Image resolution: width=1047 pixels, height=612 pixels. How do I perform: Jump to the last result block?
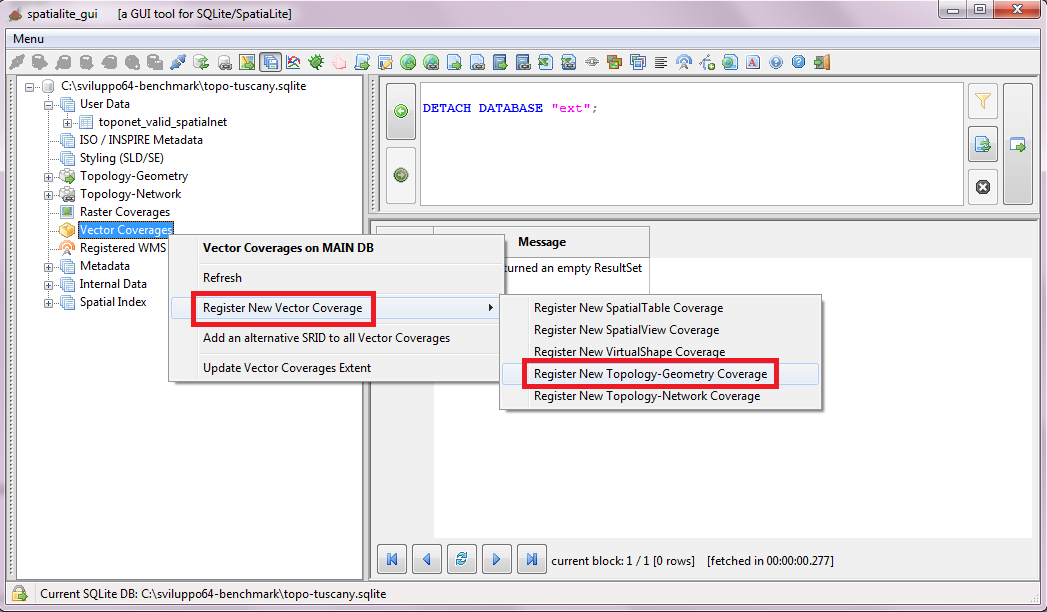[531, 559]
